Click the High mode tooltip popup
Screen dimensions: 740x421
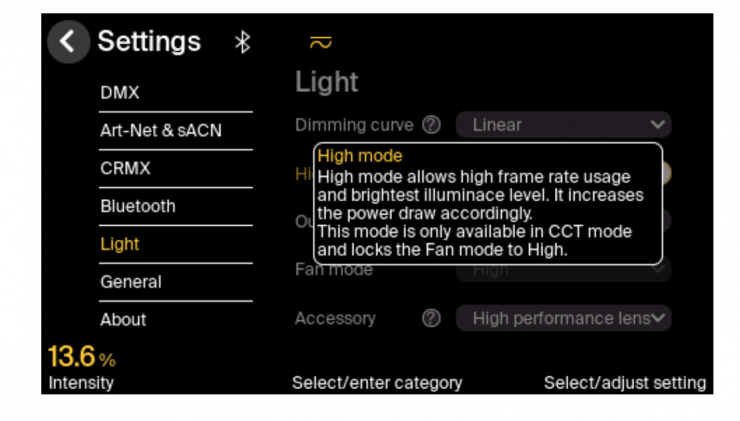point(488,203)
